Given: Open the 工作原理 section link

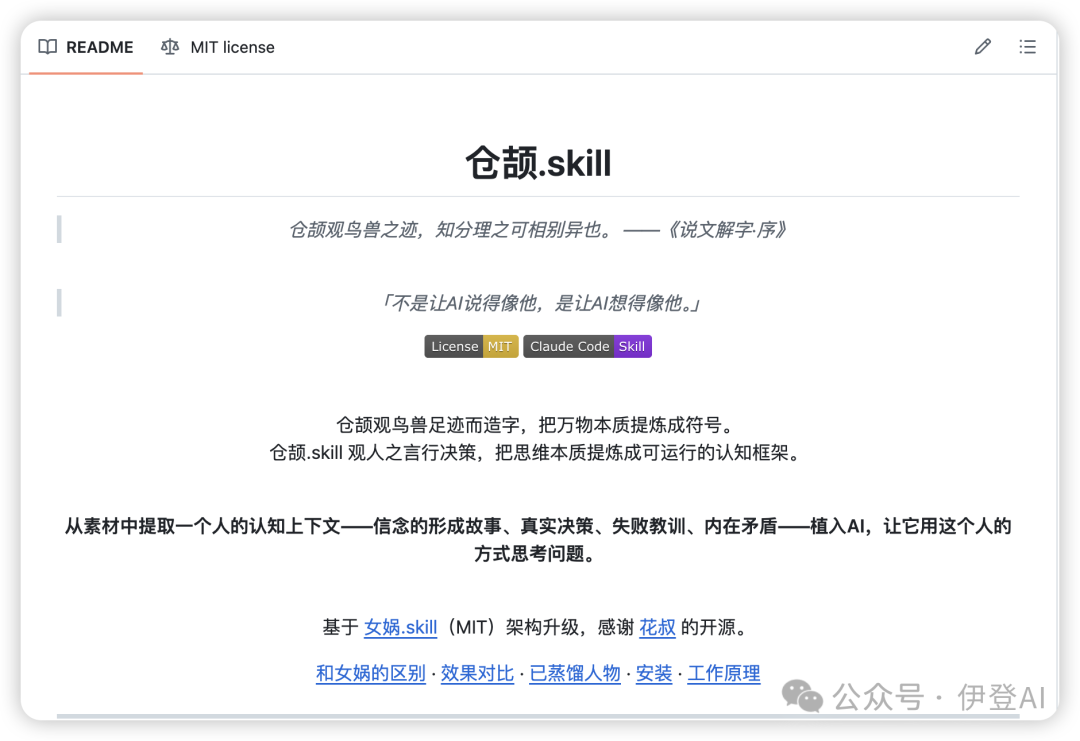Looking at the screenshot, I should (723, 674).
